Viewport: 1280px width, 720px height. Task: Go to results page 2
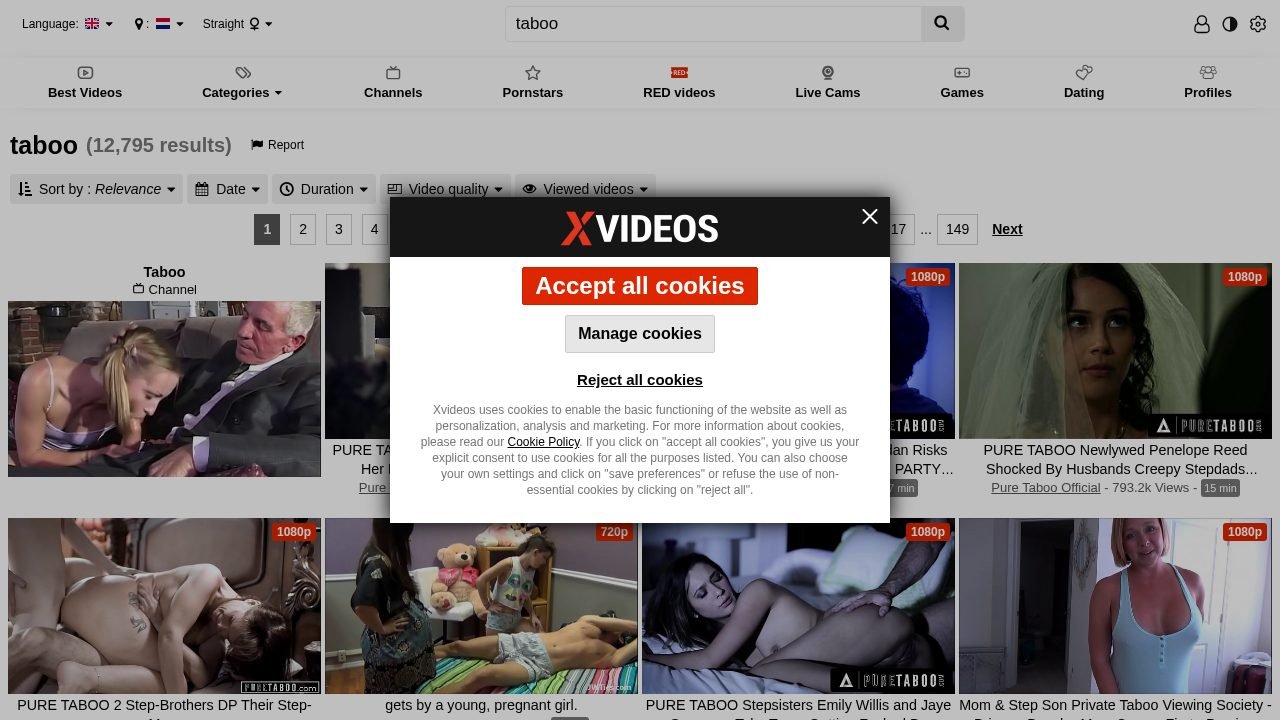click(x=303, y=229)
